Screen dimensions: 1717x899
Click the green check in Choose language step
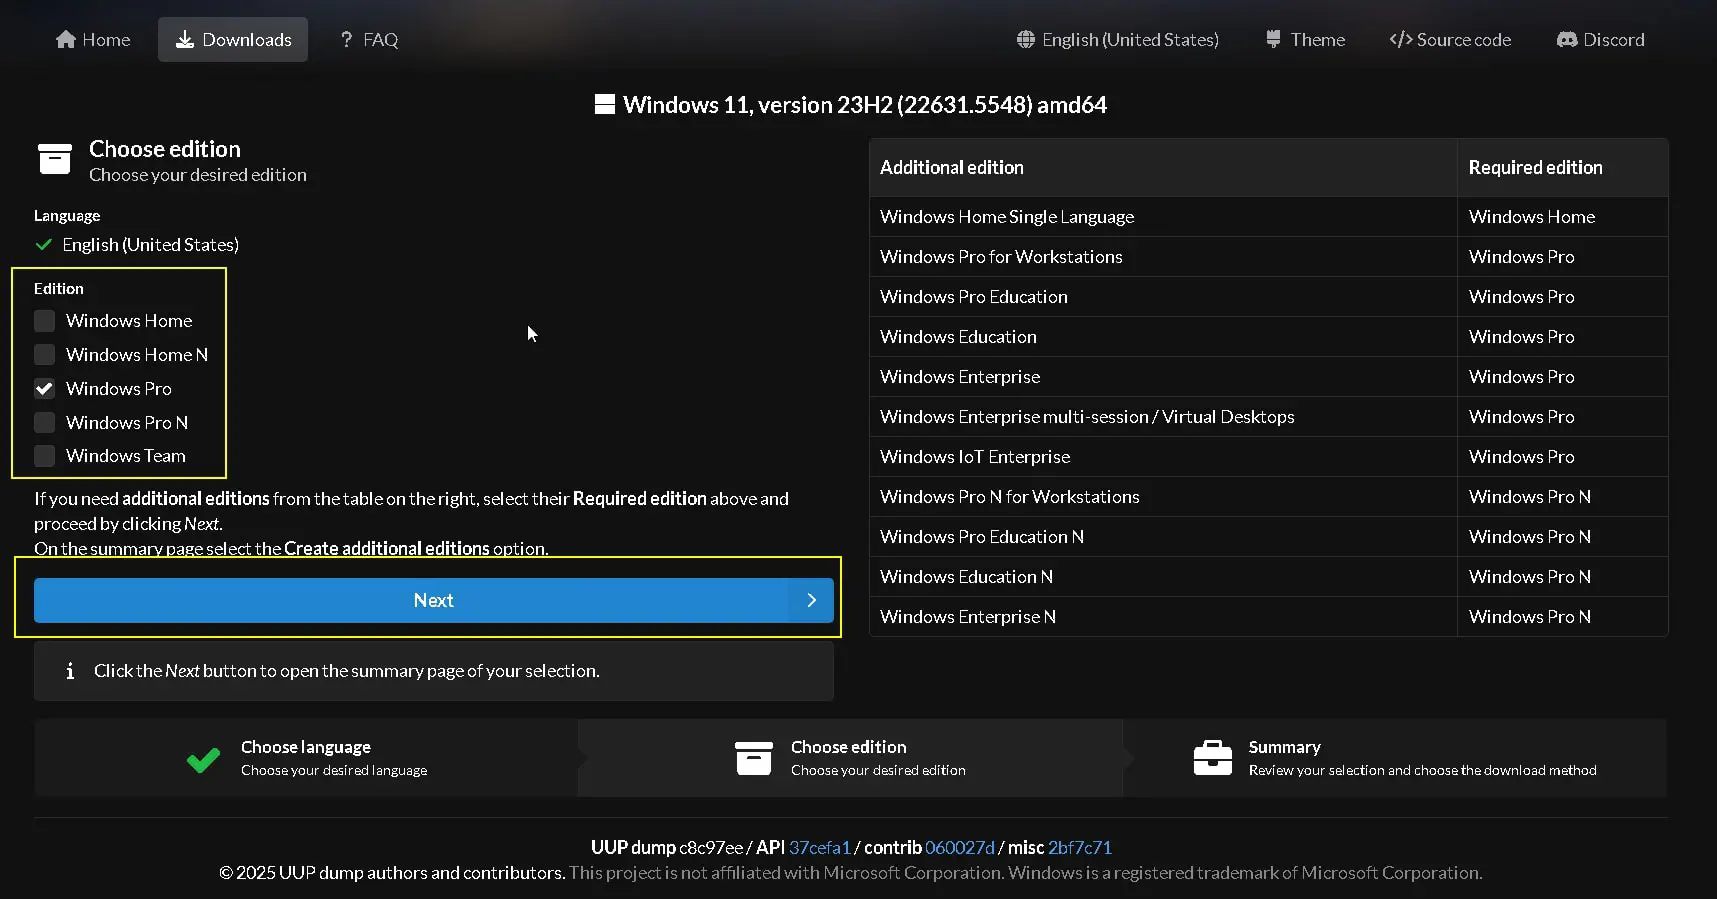click(204, 760)
